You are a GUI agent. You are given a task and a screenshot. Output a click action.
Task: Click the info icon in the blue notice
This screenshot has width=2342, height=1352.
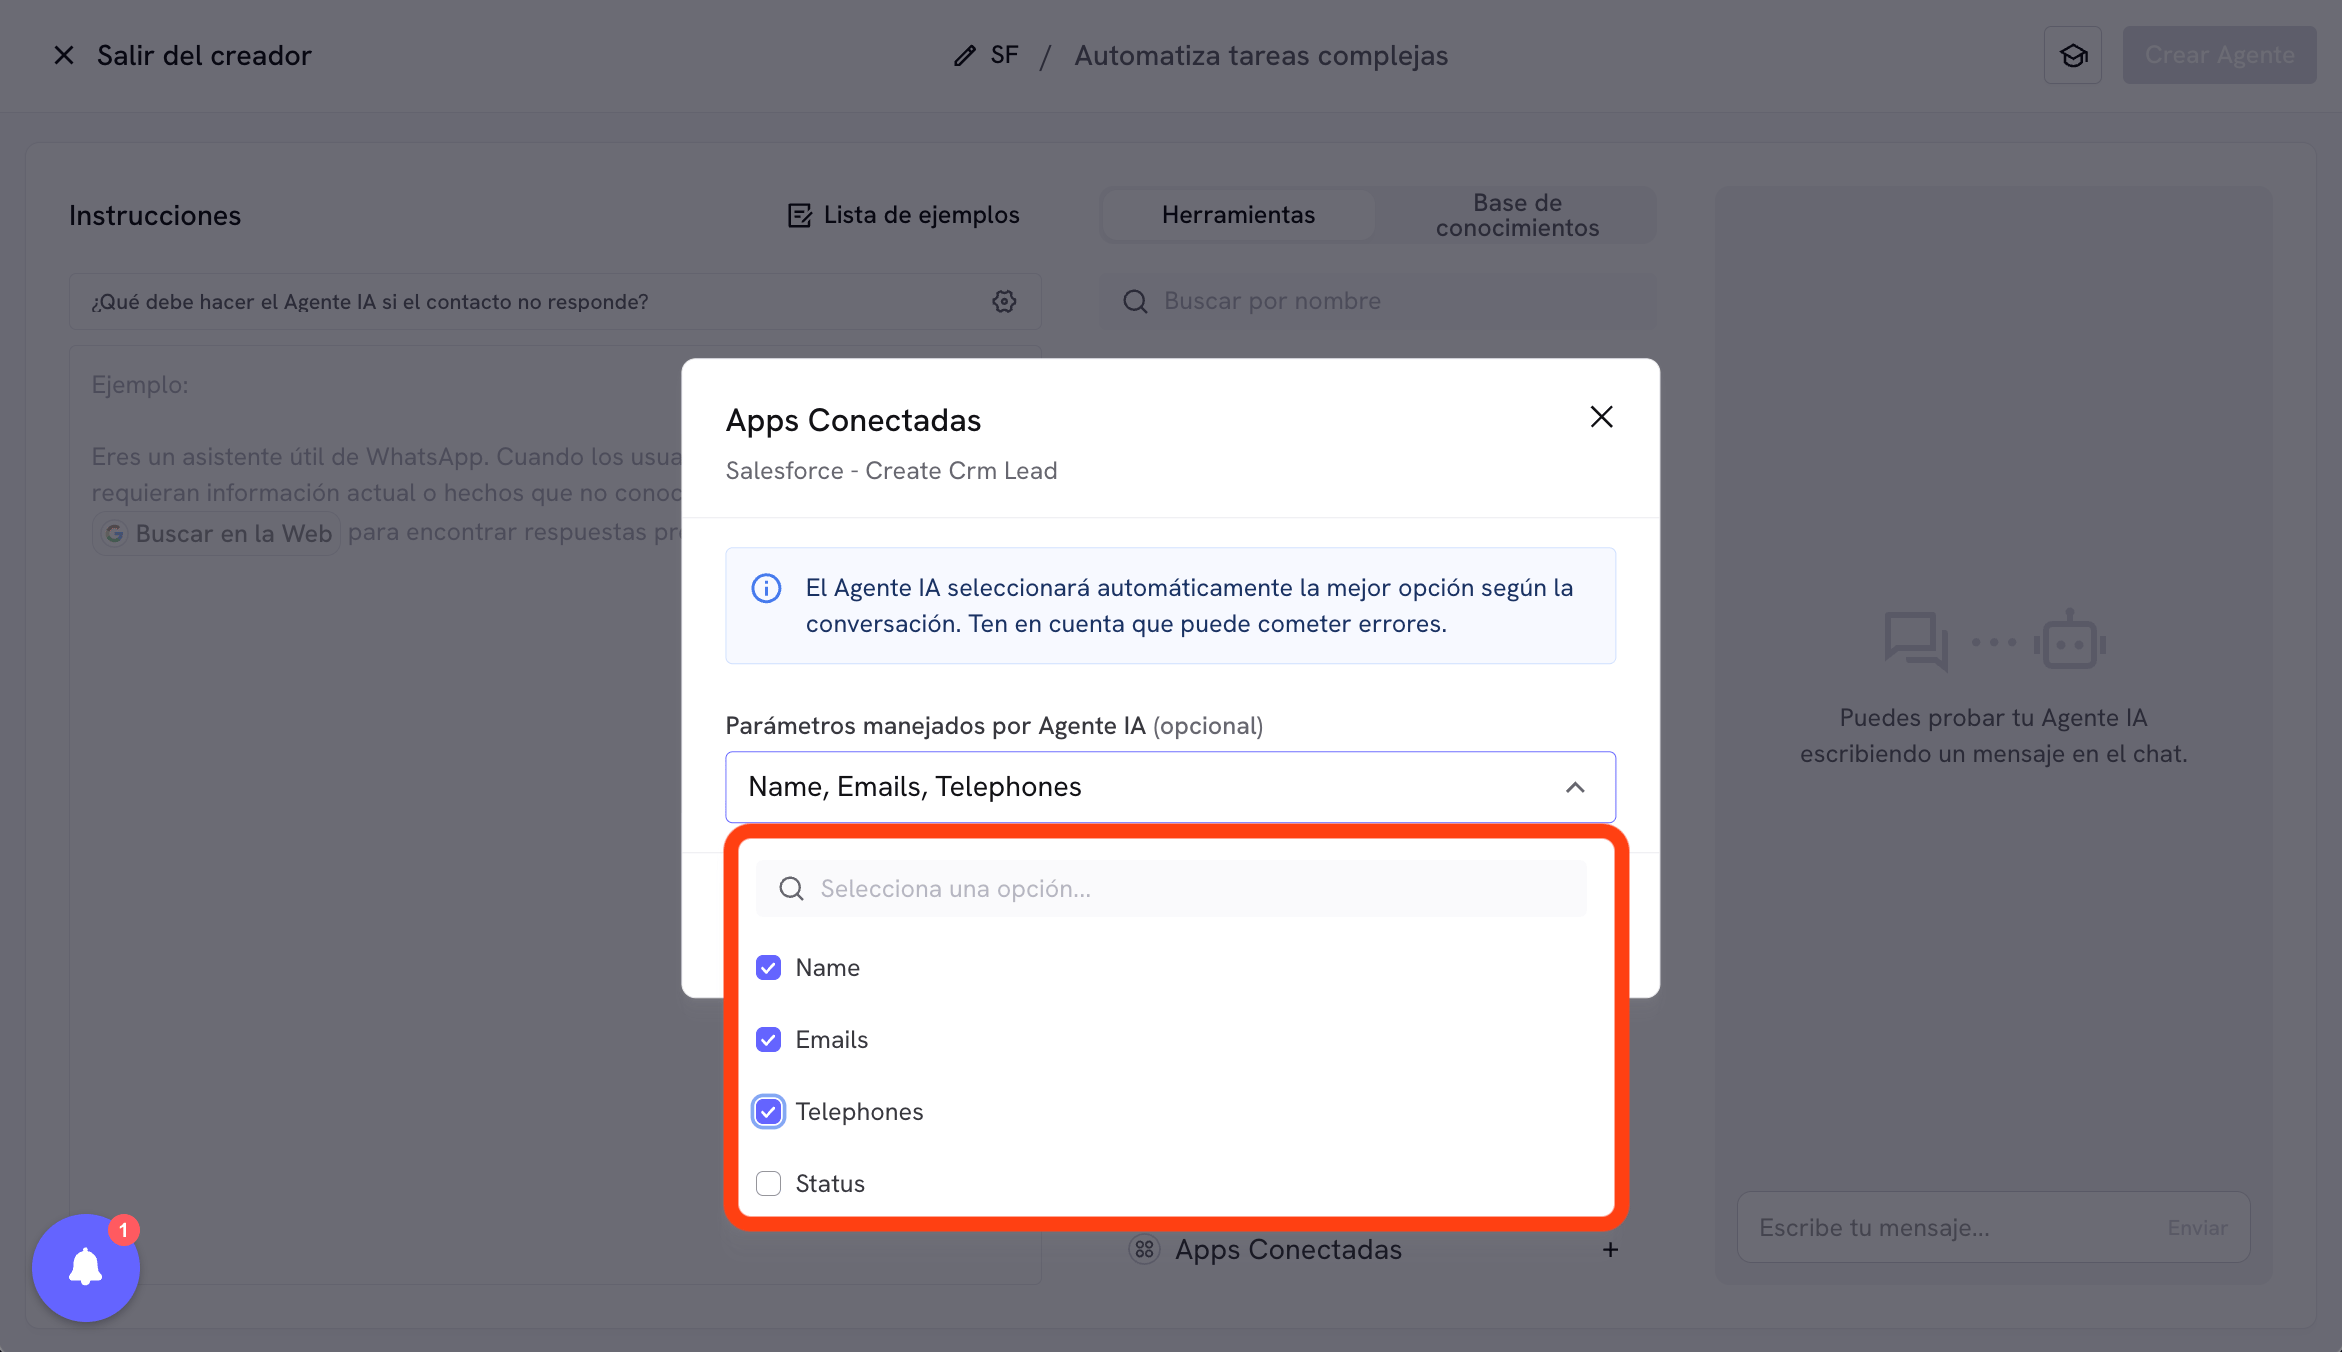tap(766, 588)
